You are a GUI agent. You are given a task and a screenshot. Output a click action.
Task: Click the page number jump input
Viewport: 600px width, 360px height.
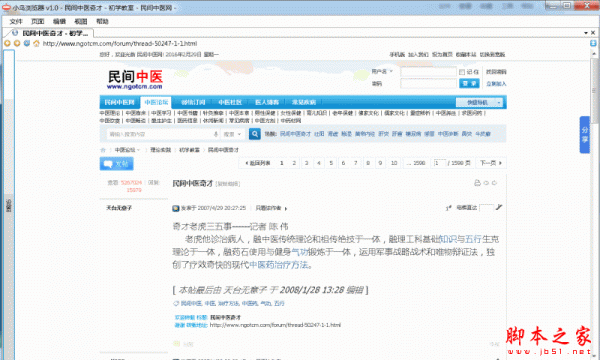440,163
